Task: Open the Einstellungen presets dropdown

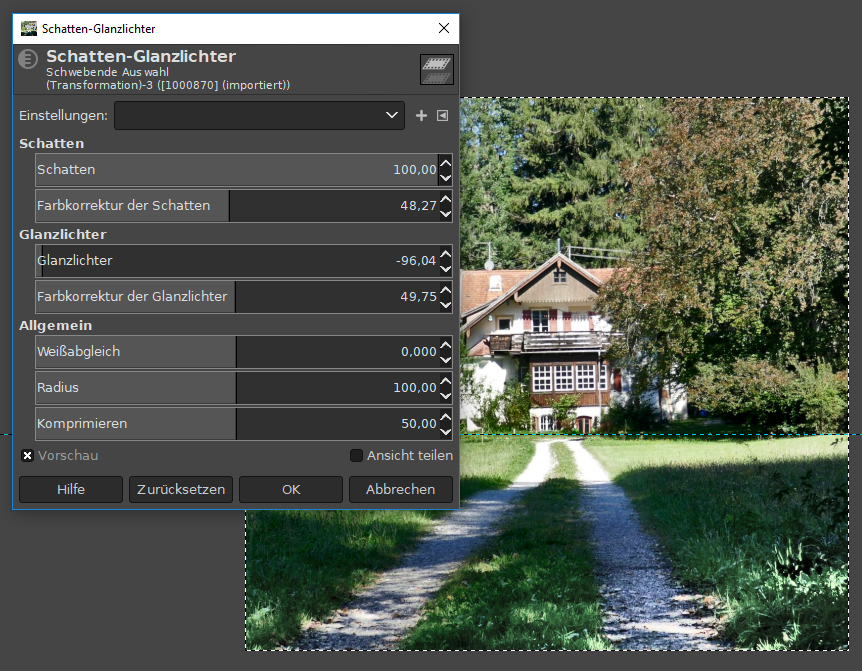Action: [x=259, y=115]
